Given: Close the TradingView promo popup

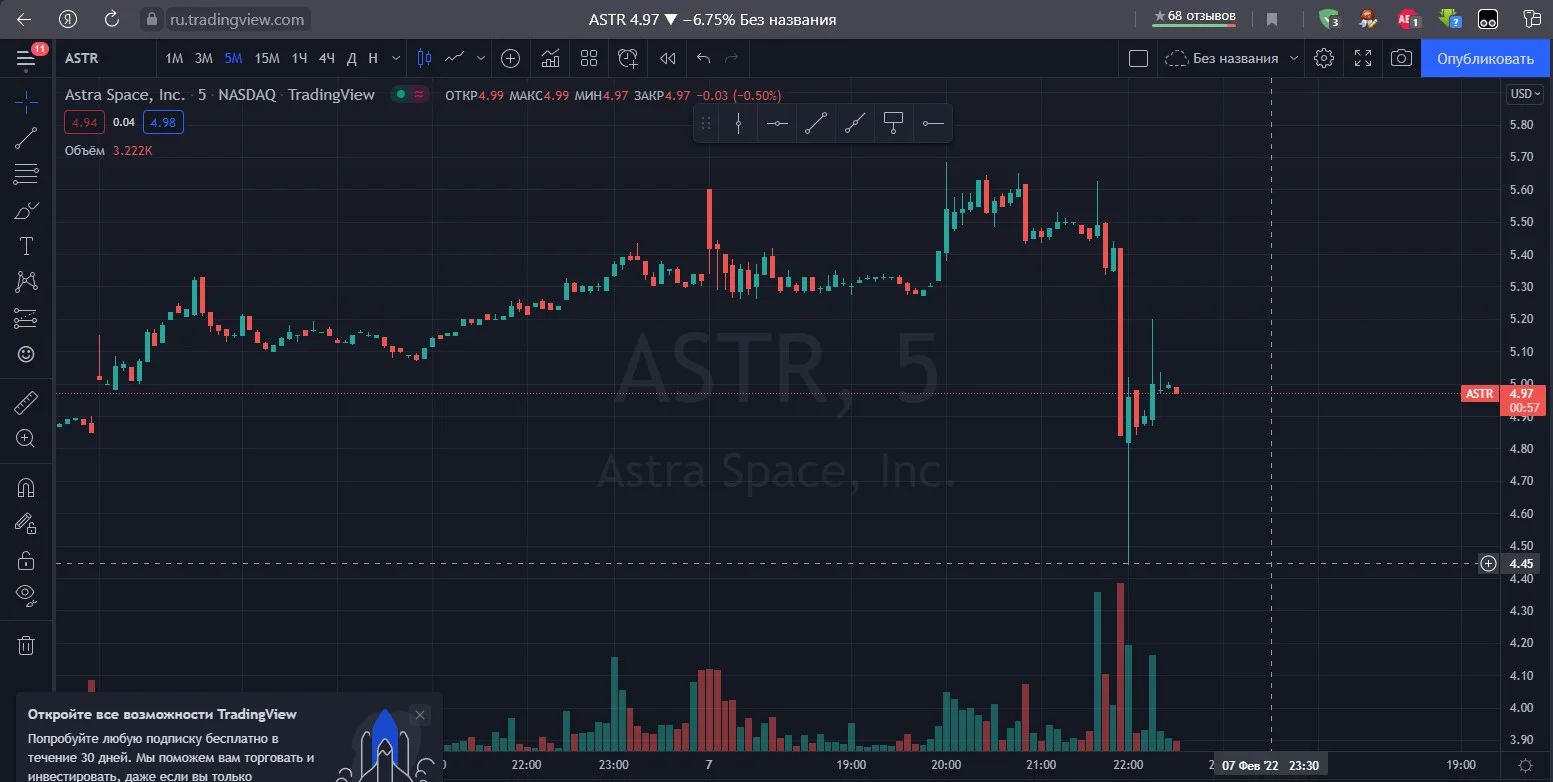Looking at the screenshot, I should (420, 715).
